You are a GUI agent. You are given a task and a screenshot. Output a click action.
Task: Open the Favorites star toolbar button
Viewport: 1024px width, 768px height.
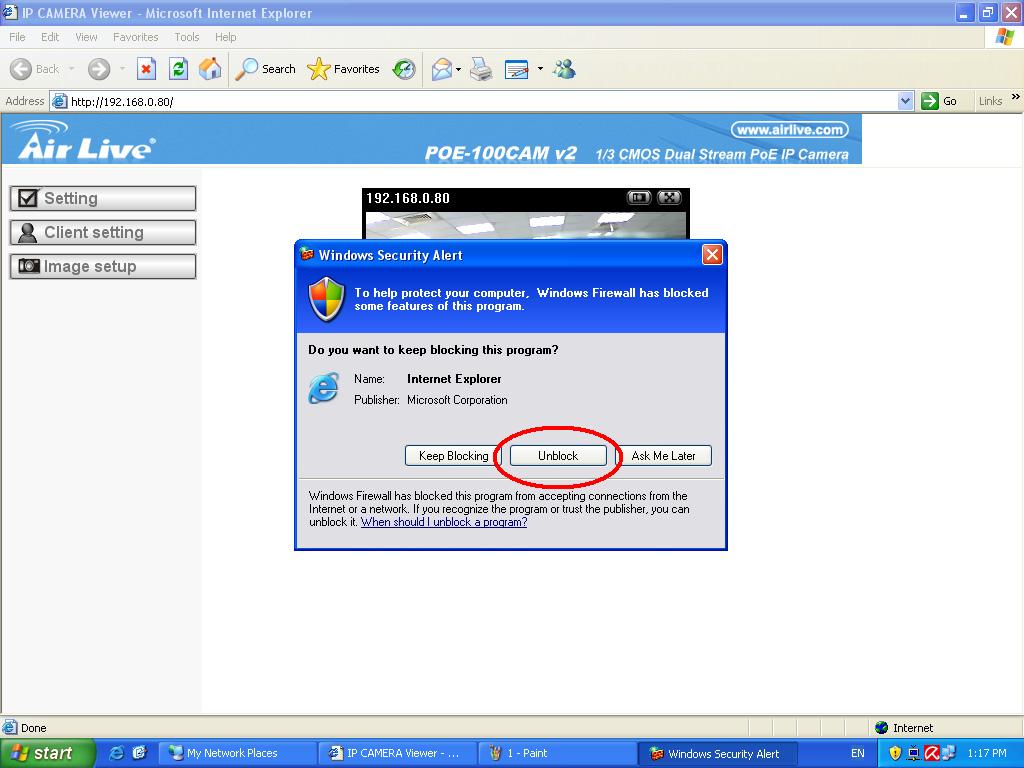[x=344, y=69]
